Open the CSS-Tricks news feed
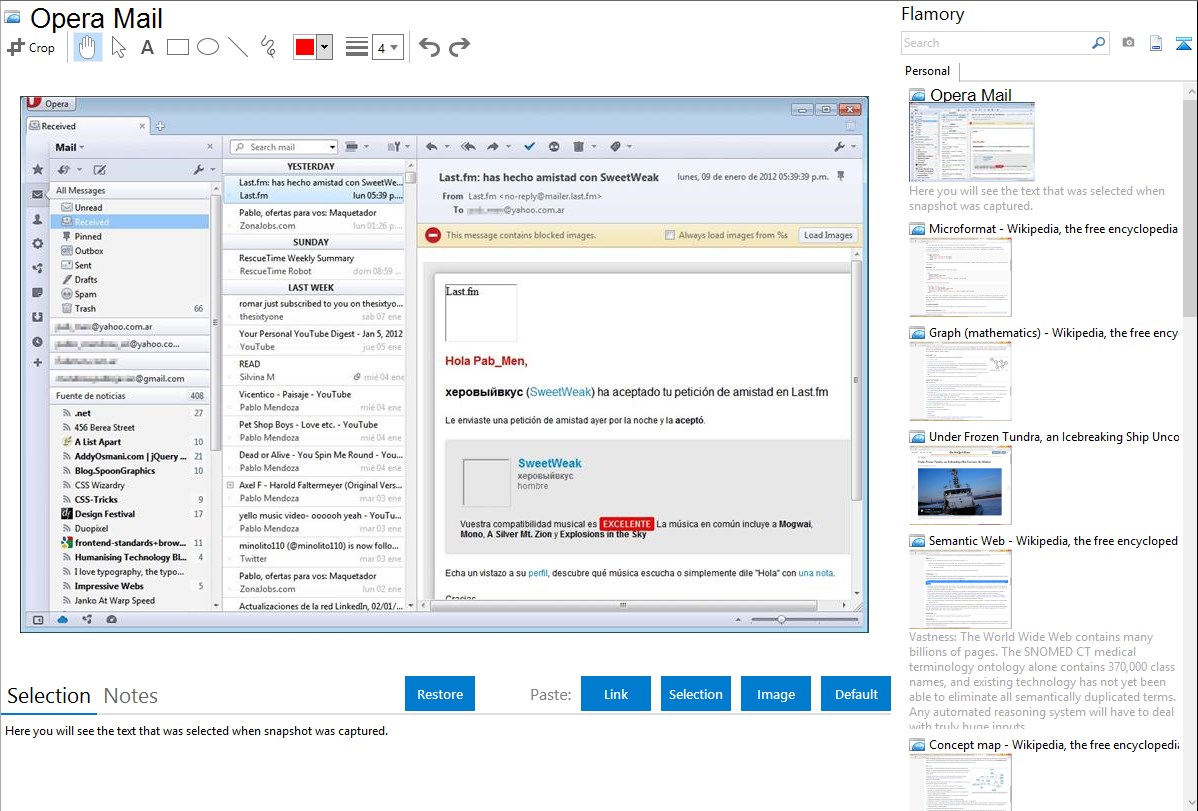The image size is (1198, 811). 130,500
